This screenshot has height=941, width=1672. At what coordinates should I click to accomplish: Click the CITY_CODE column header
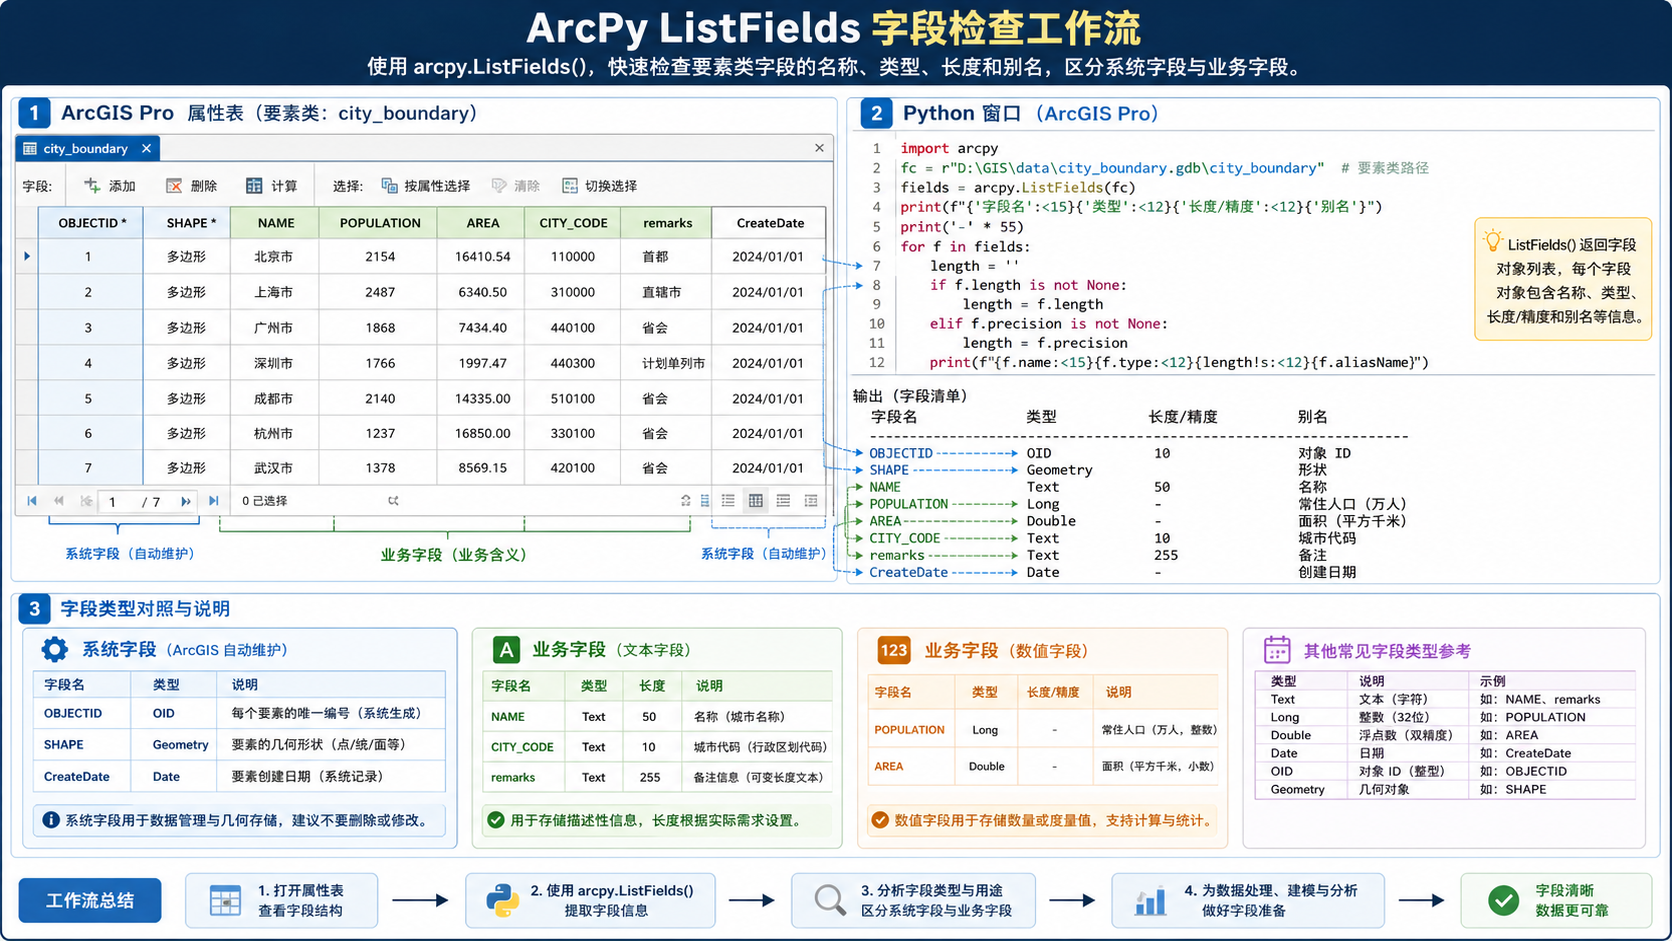click(573, 223)
